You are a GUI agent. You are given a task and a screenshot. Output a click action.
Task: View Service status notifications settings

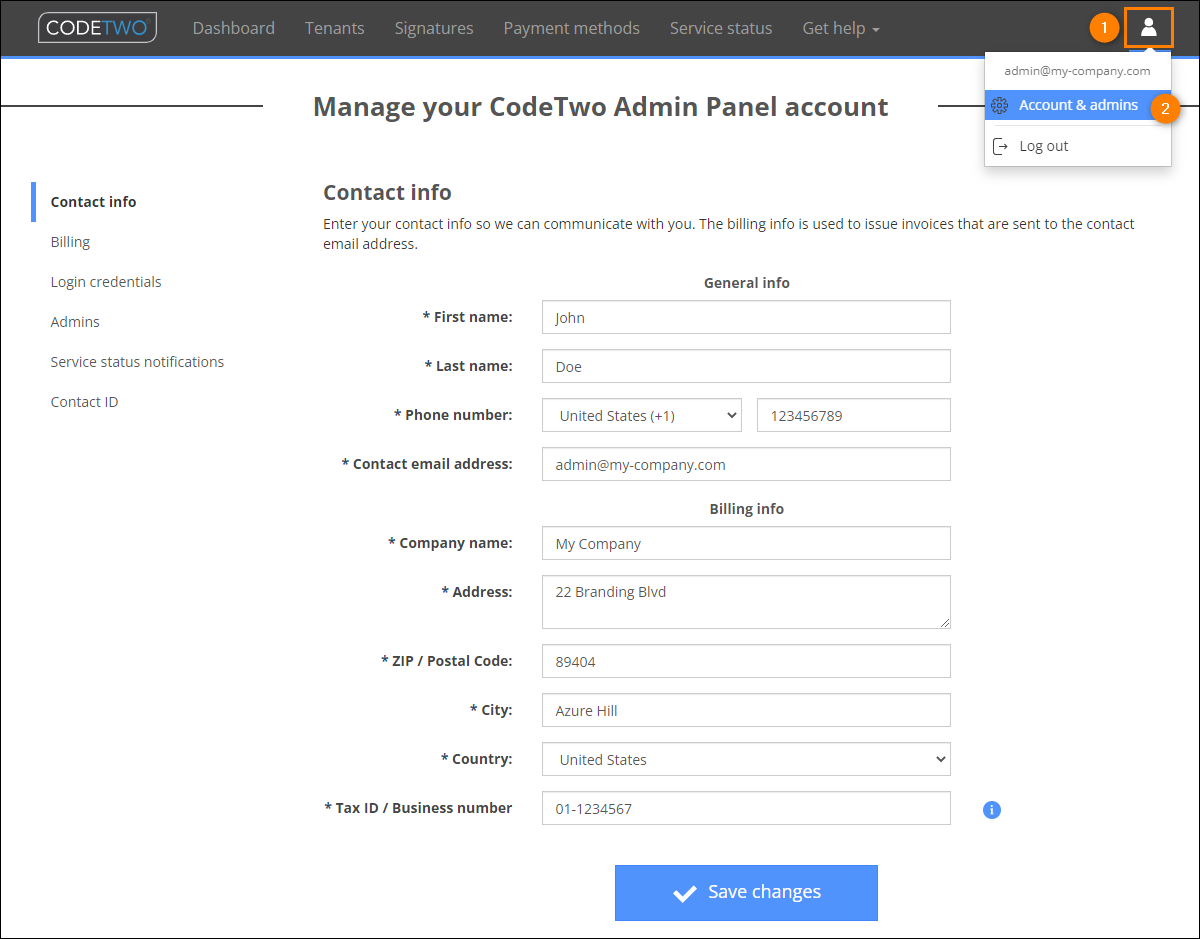[x=137, y=361]
